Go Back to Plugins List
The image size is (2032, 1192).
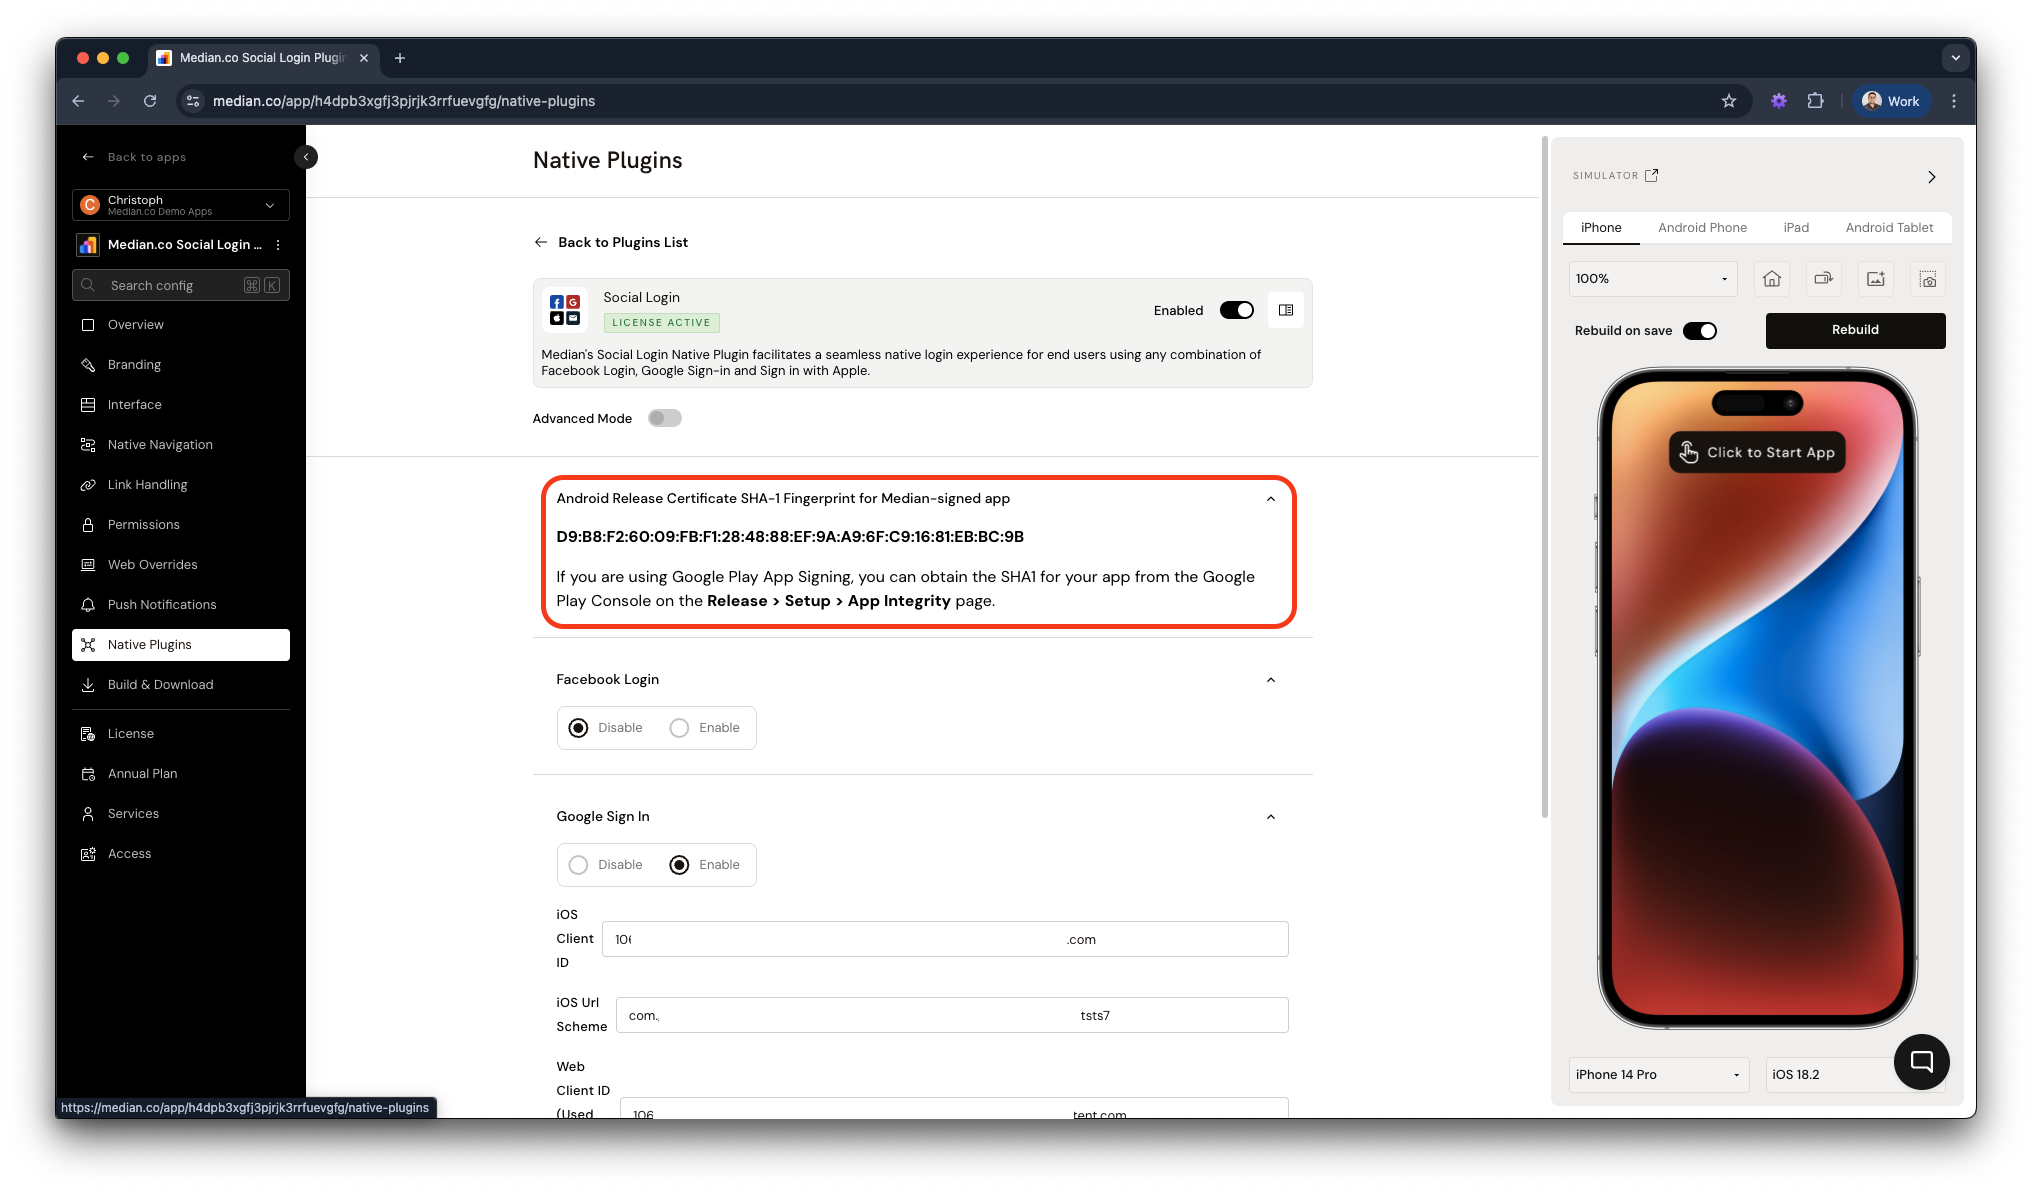[x=611, y=242]
